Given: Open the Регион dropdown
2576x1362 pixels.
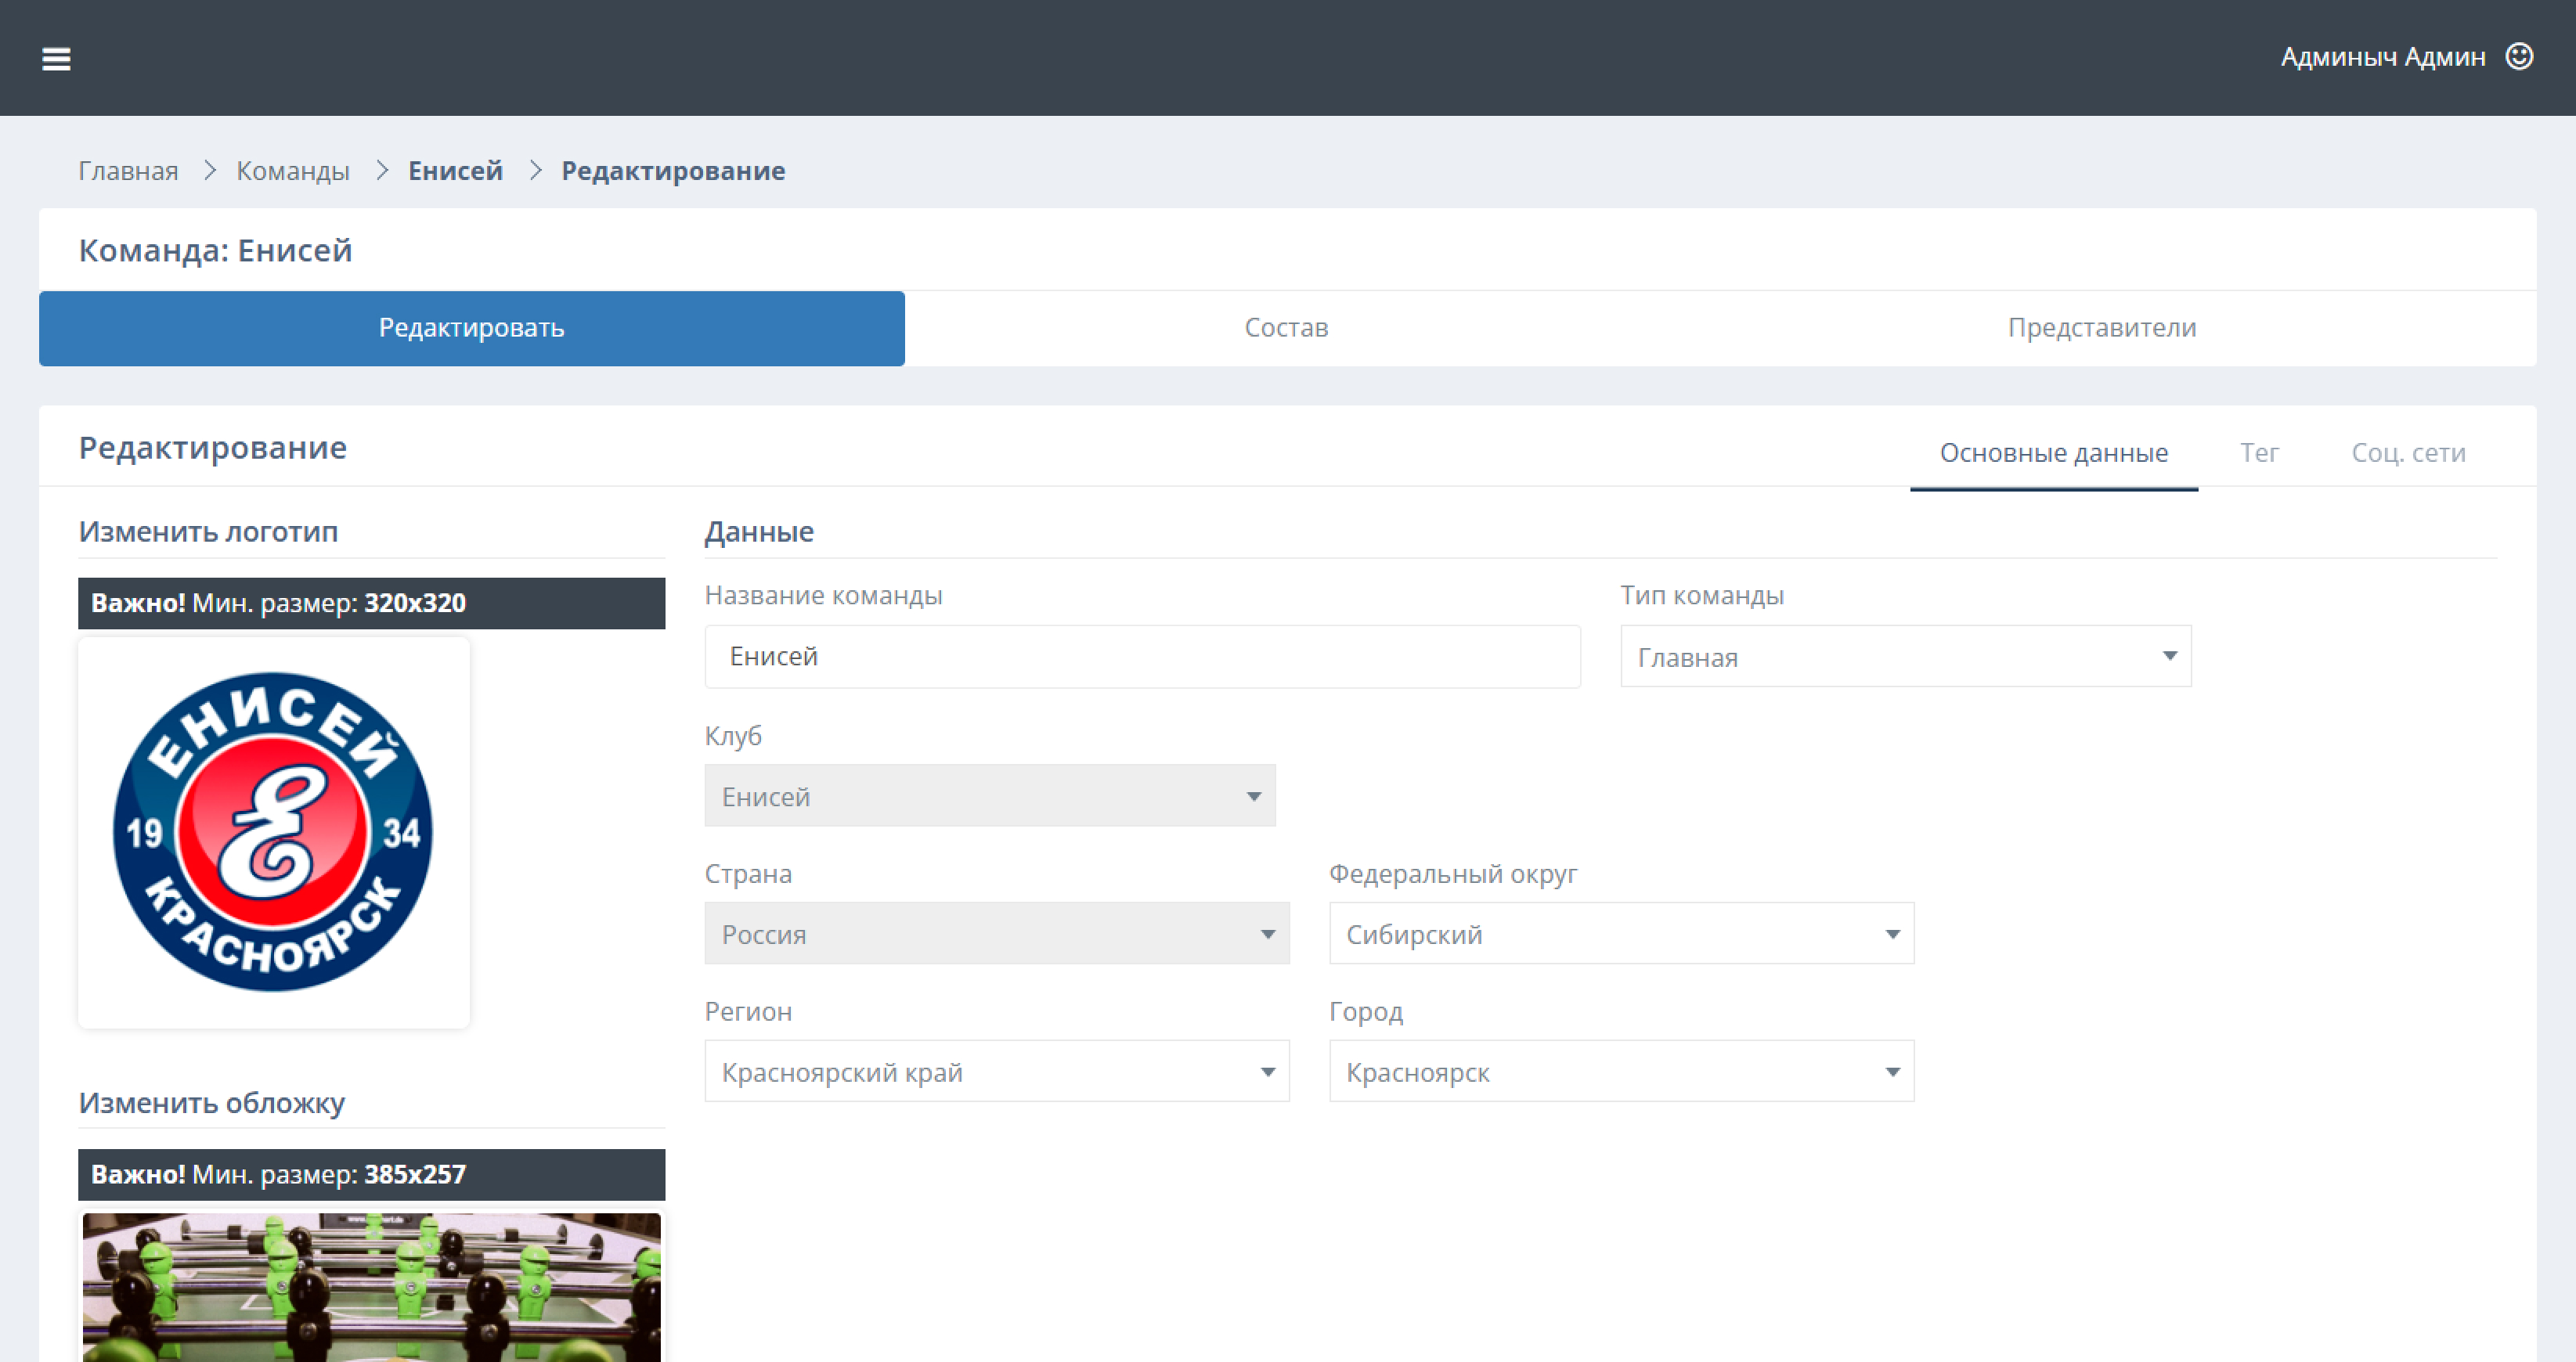Looking at the screenshot, I should click(996, 1072).
